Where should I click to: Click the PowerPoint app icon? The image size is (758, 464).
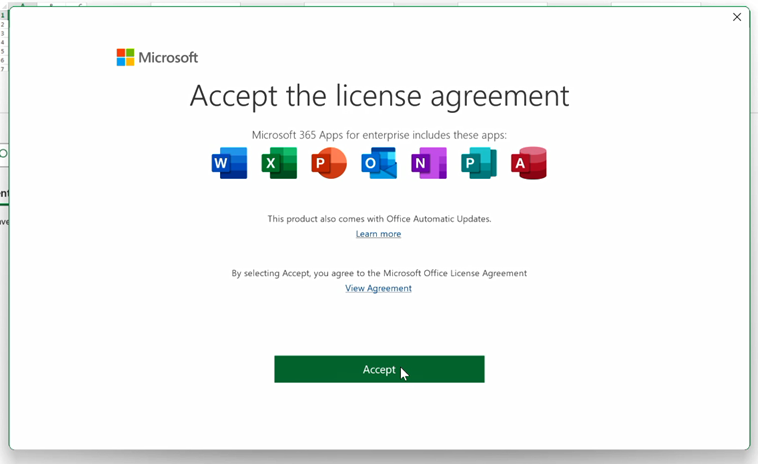coord(329,163)
